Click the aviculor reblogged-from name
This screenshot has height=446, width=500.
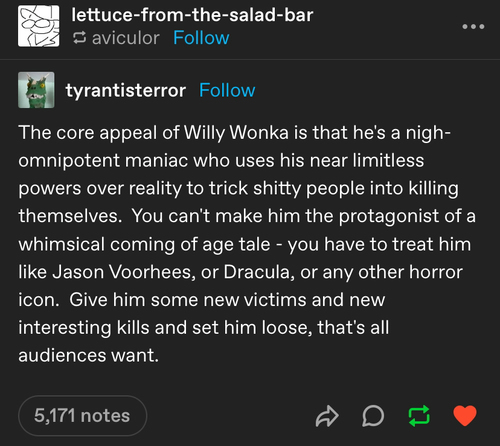pyautogui.click(x=126, y=38)
